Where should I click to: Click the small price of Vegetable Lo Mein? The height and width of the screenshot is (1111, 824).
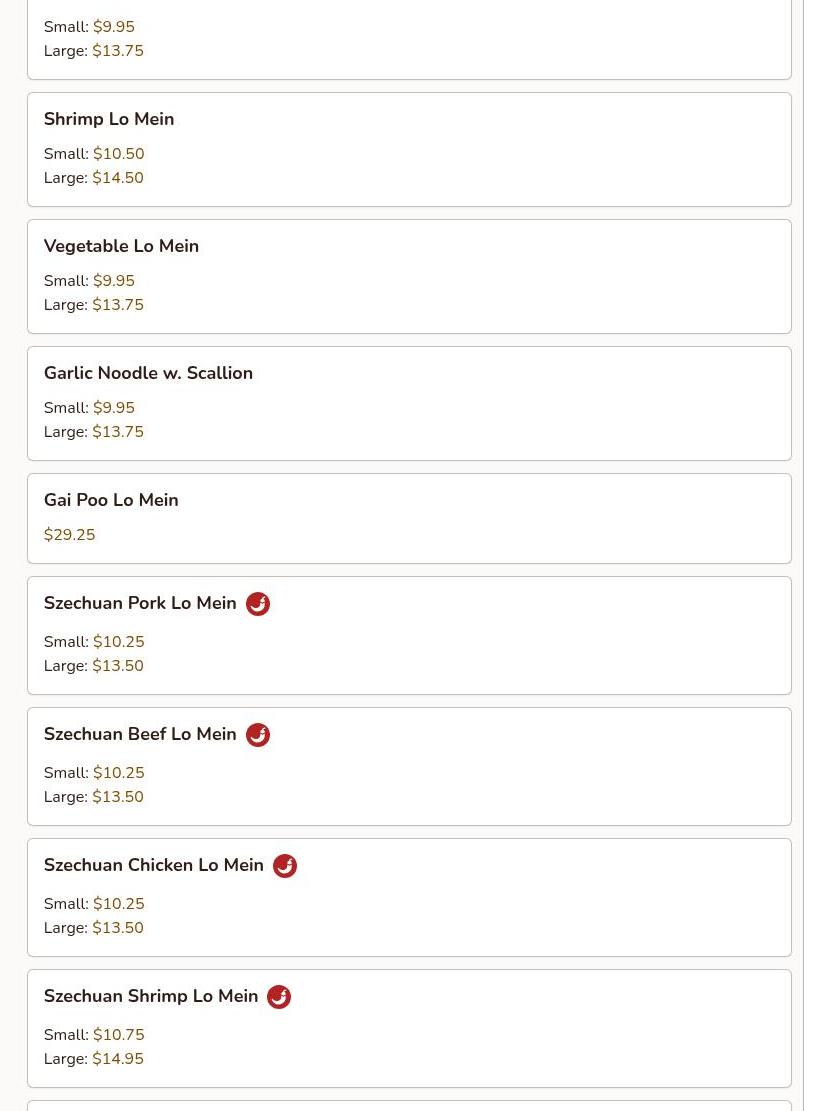tap(114, 281)
